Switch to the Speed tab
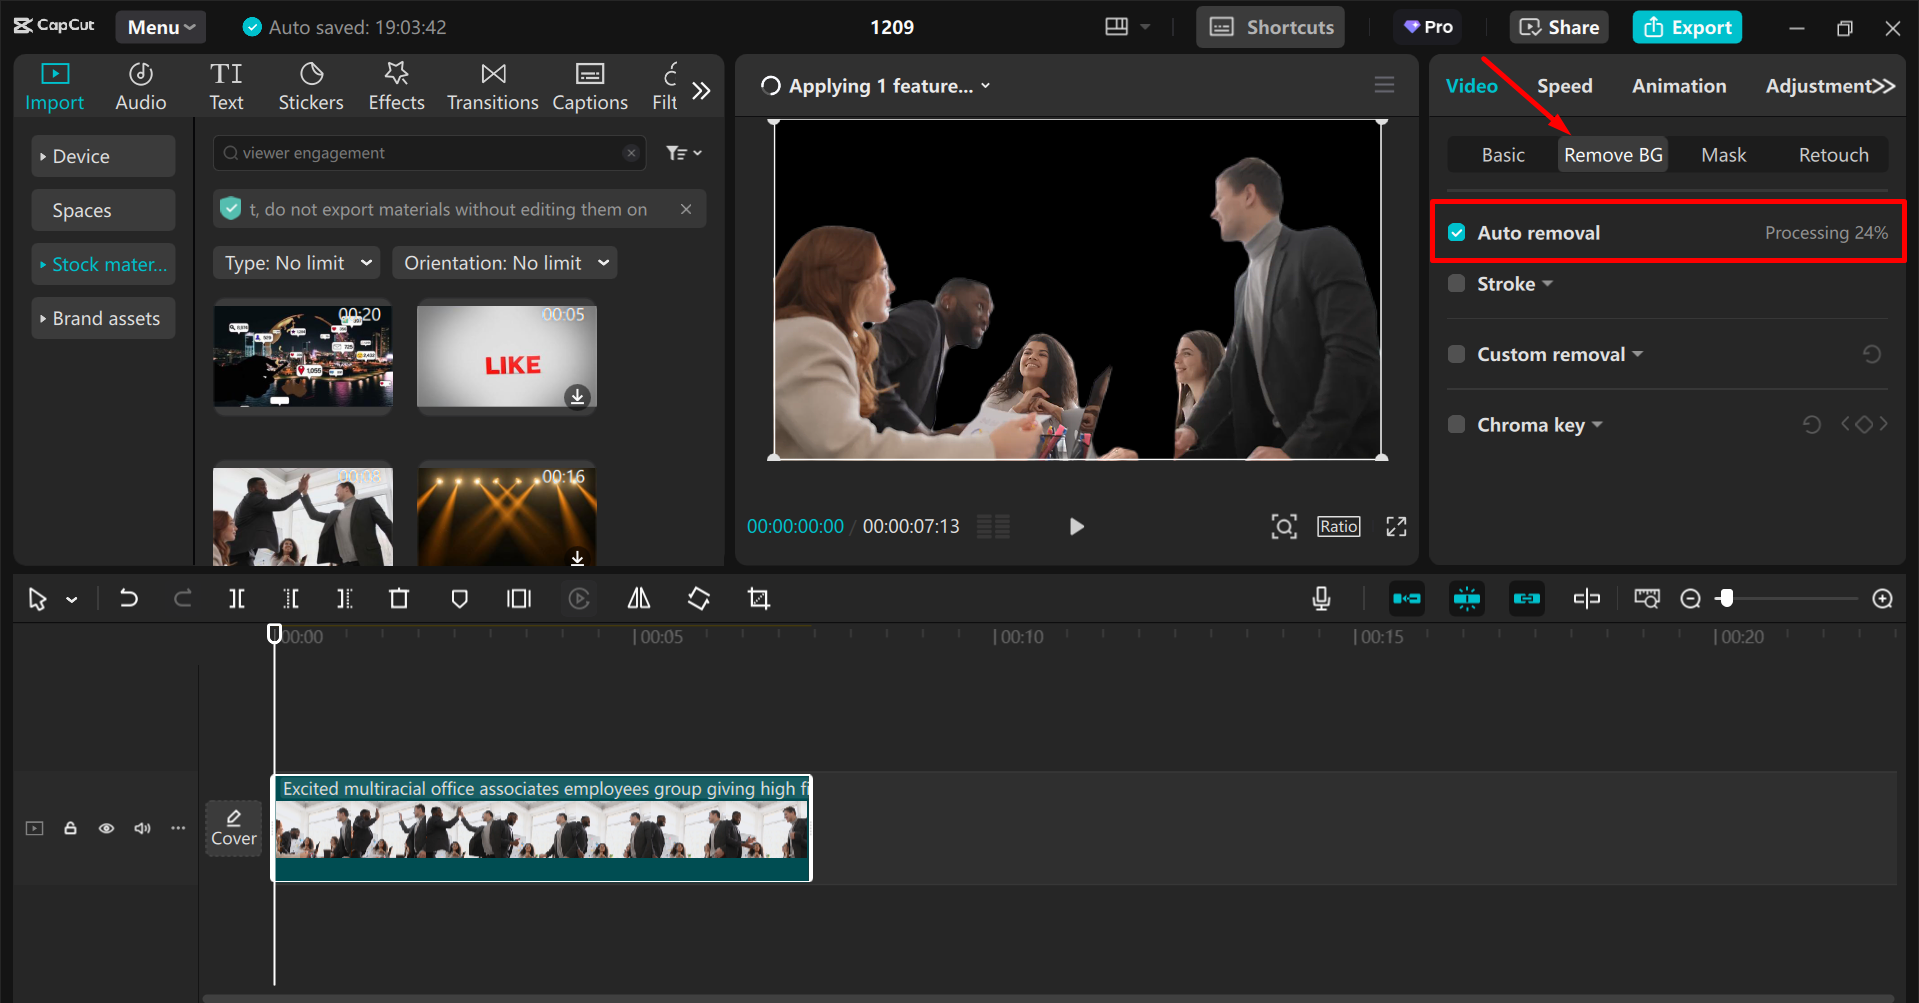1919x1003 pixels. 1564,86
